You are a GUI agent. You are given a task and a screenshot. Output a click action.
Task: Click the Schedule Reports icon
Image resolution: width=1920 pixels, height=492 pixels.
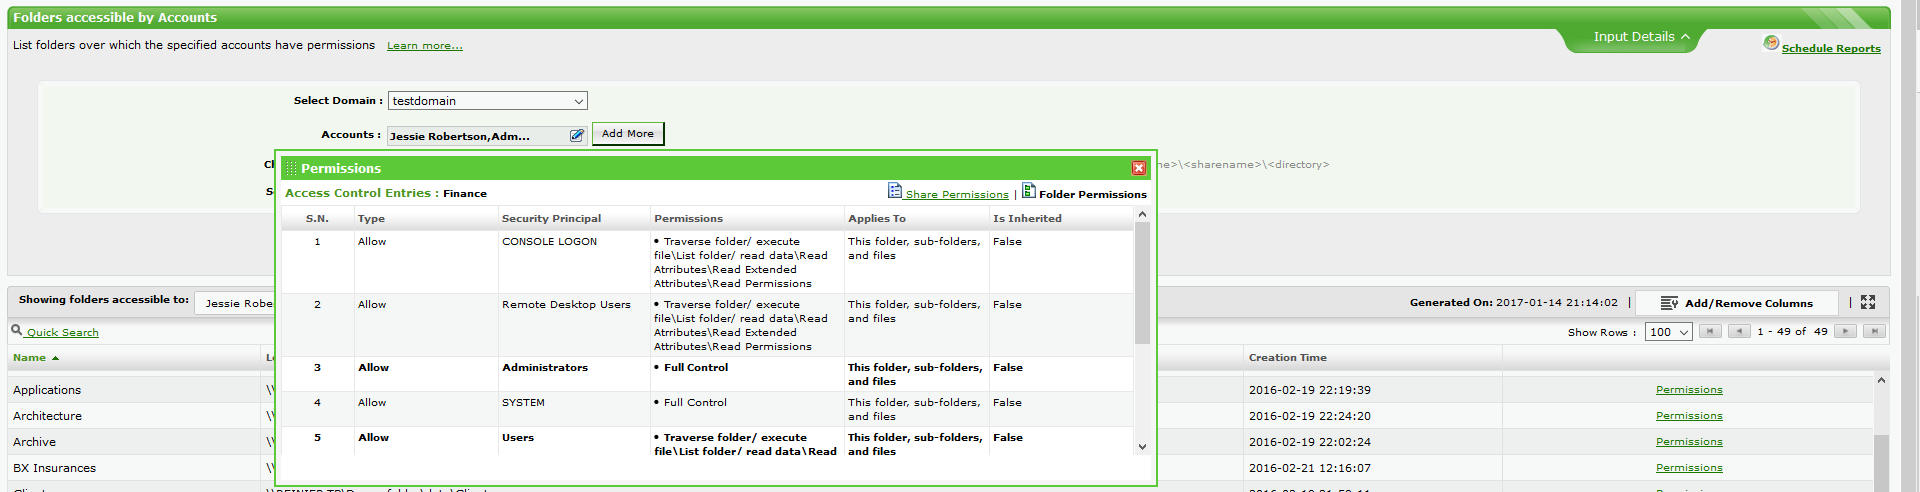[1771, 43]
